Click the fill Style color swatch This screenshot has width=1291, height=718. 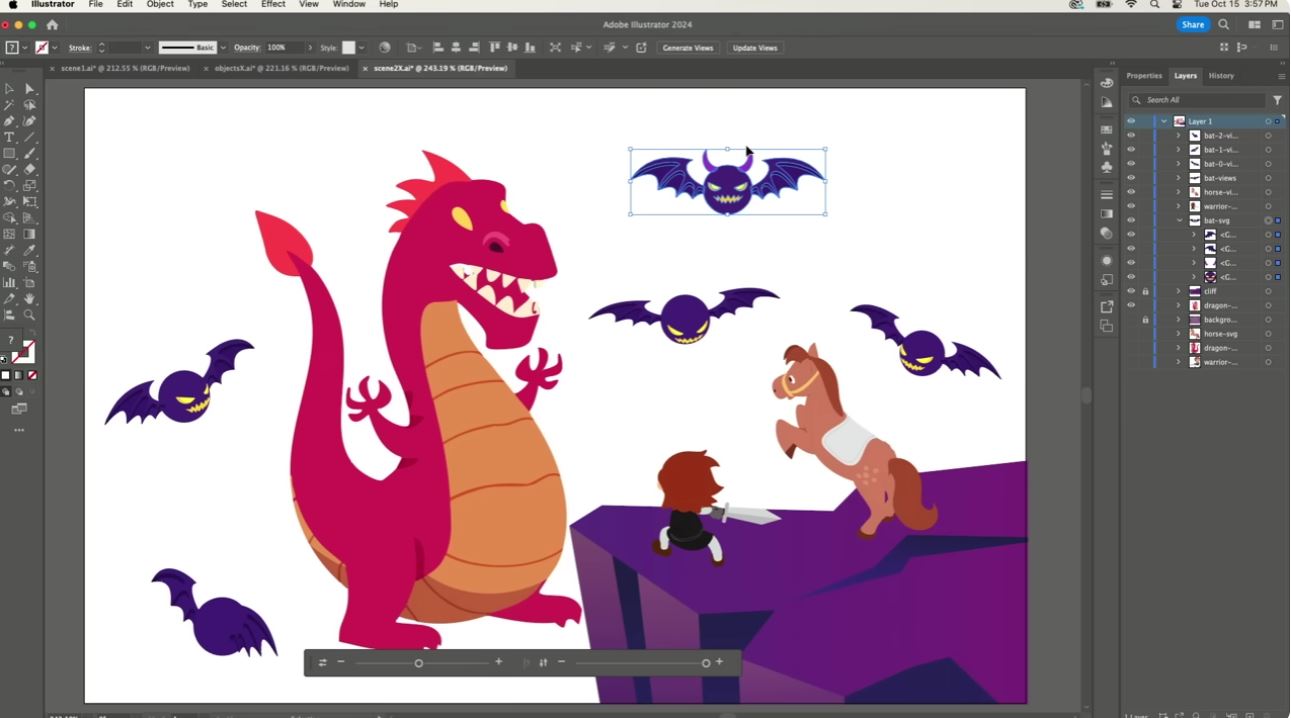[349, 47]
